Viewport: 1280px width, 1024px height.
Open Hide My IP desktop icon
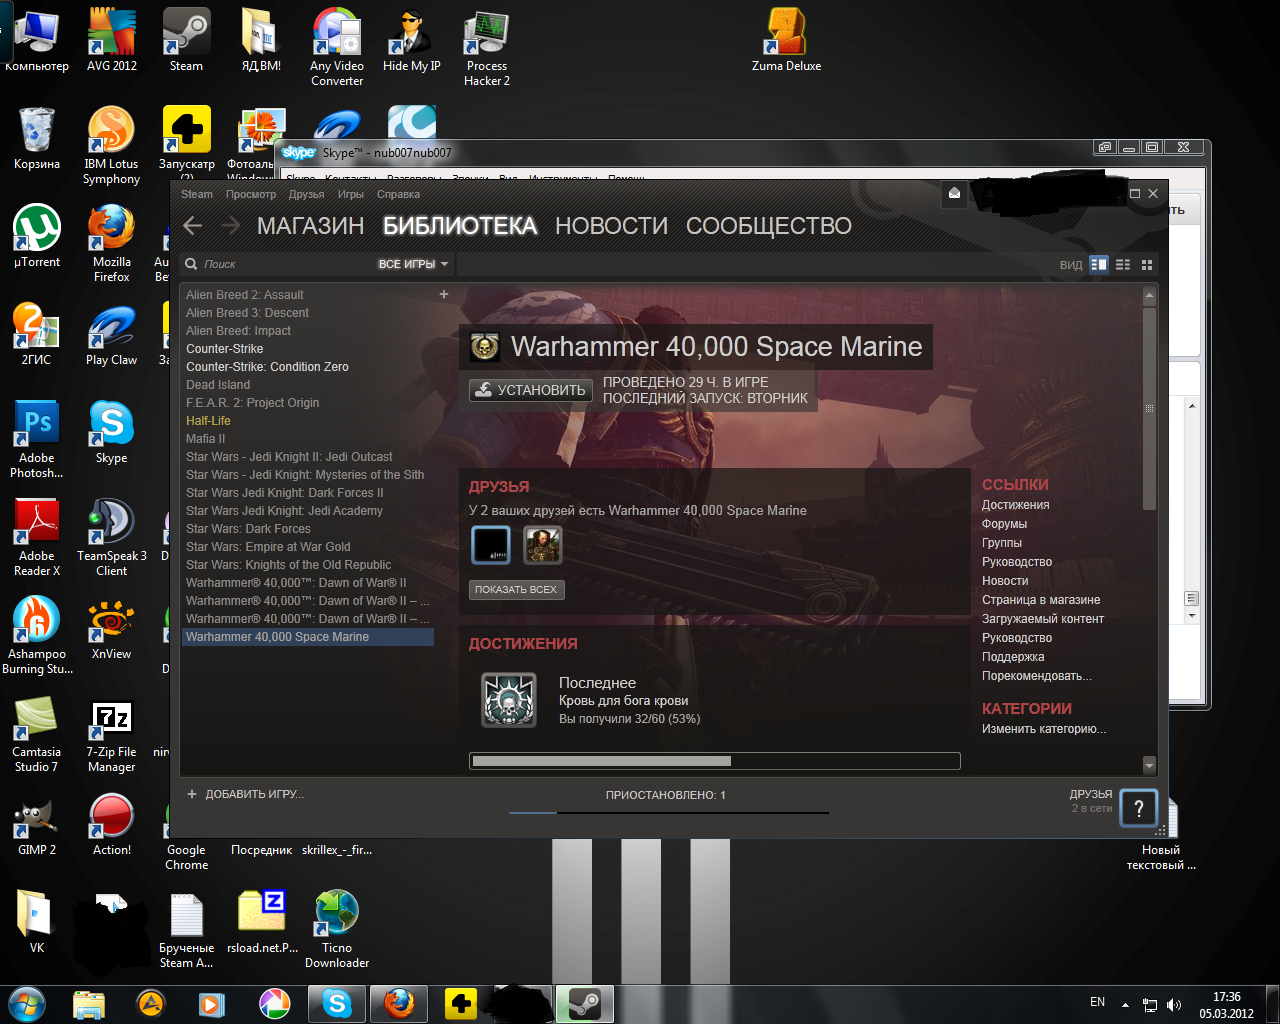tap(412, 40)
